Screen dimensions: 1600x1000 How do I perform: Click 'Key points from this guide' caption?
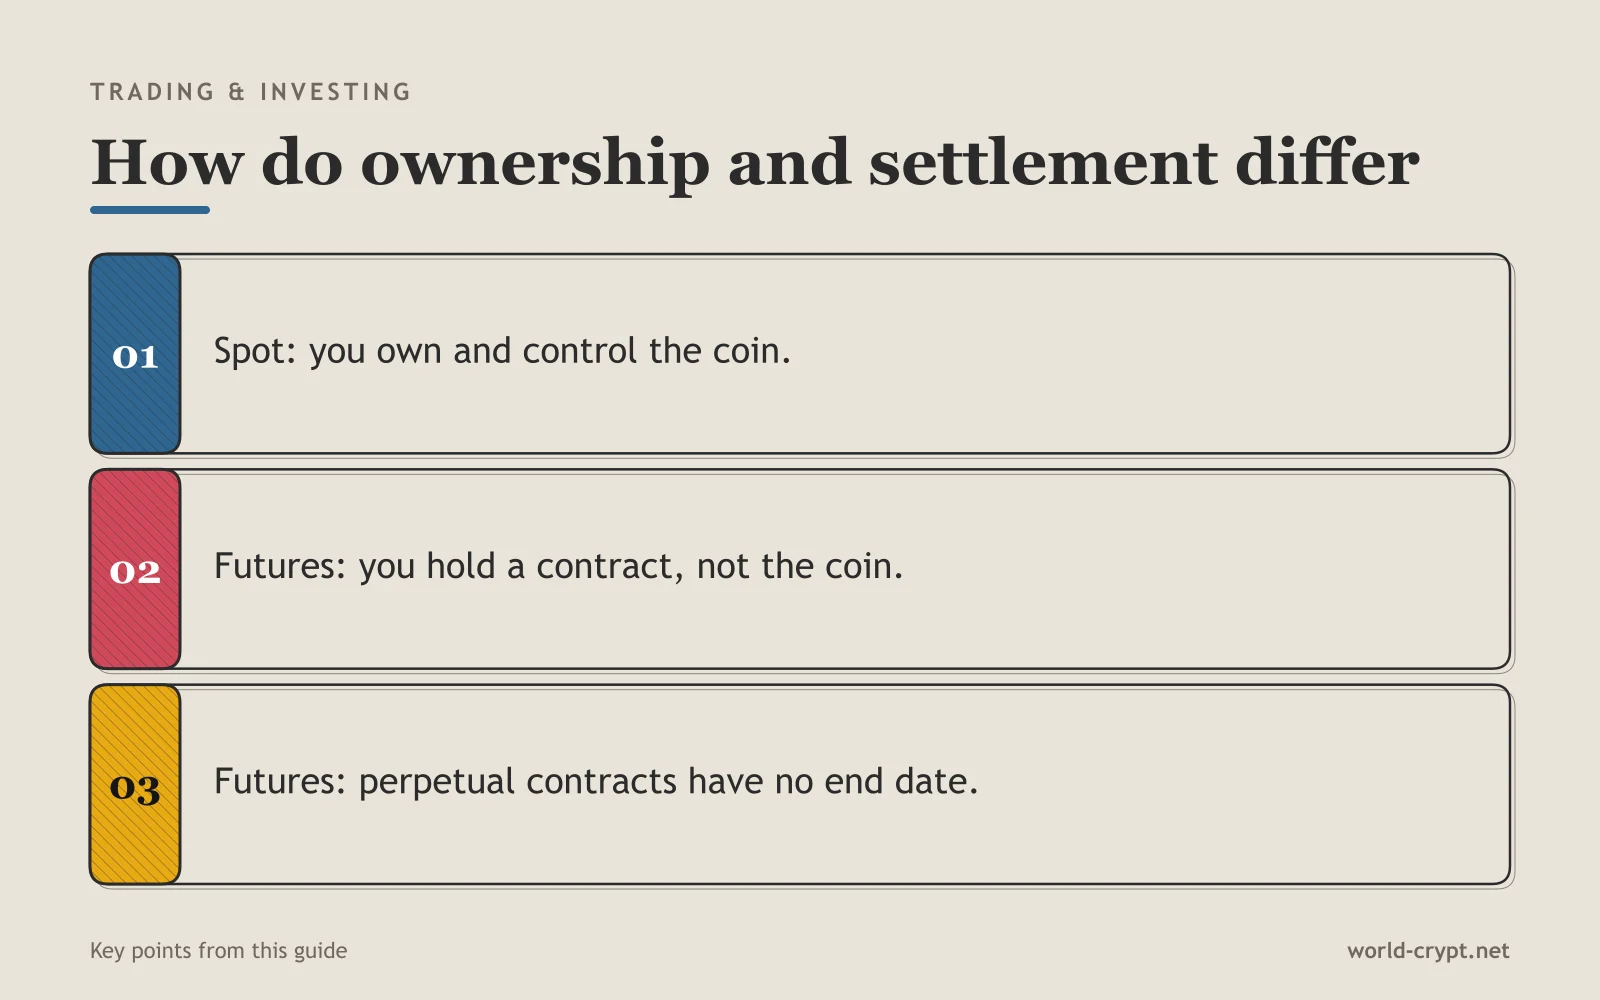point(219,951)
